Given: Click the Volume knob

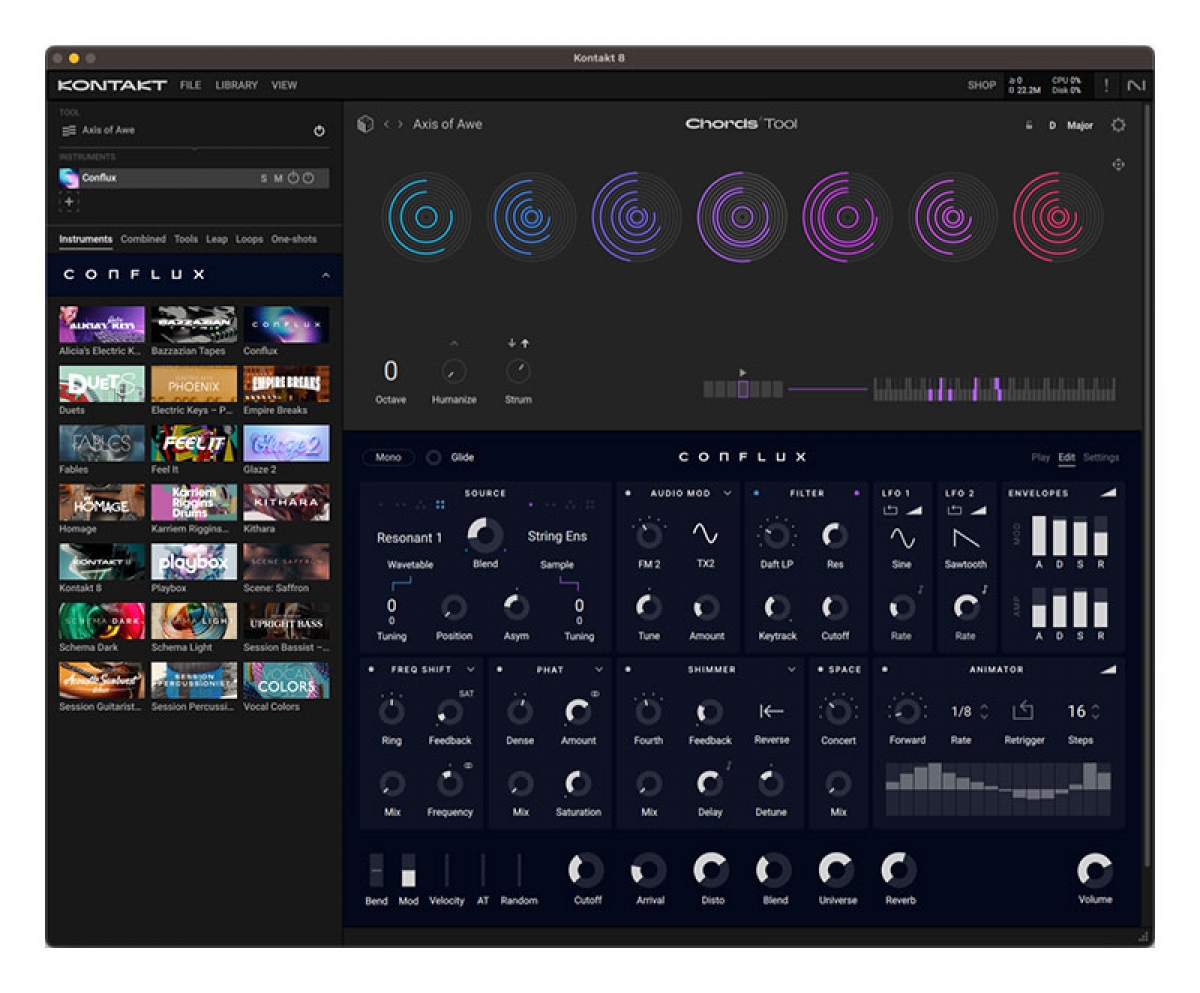Looking at the screenshot, I should point(1094,870).
